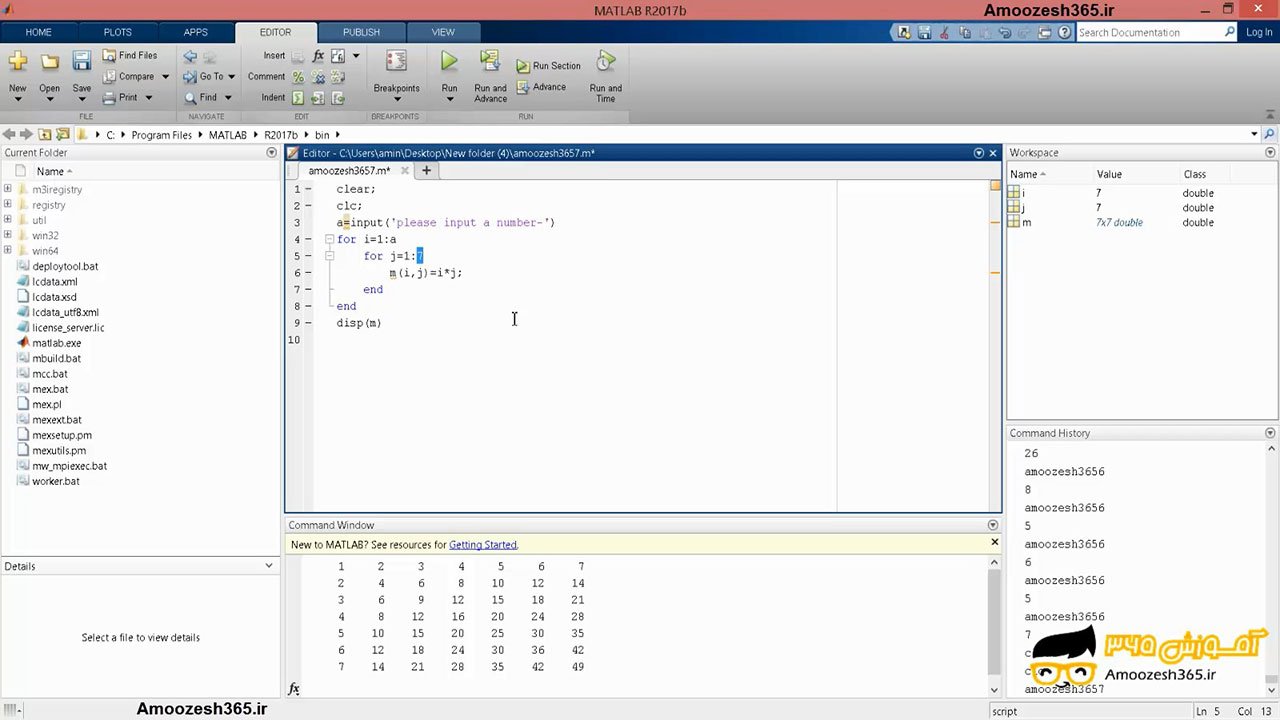This screenshot has height=720, width=1280.
Task: Switch to the HOME tab
Action: point(38,32)
